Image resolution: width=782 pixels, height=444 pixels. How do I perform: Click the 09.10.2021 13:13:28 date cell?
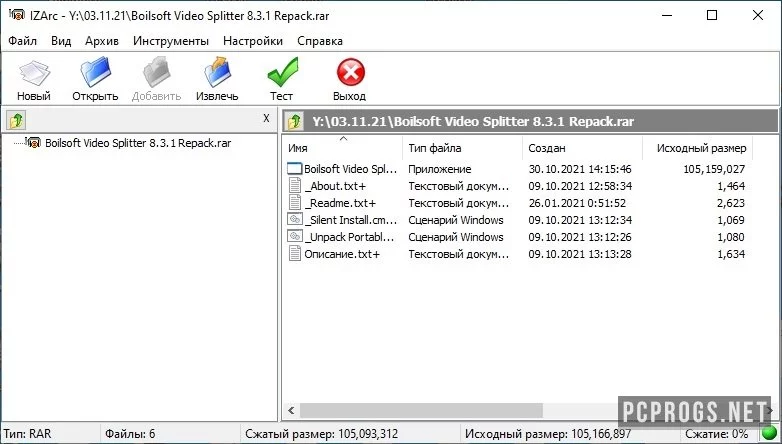click(580, 254)
